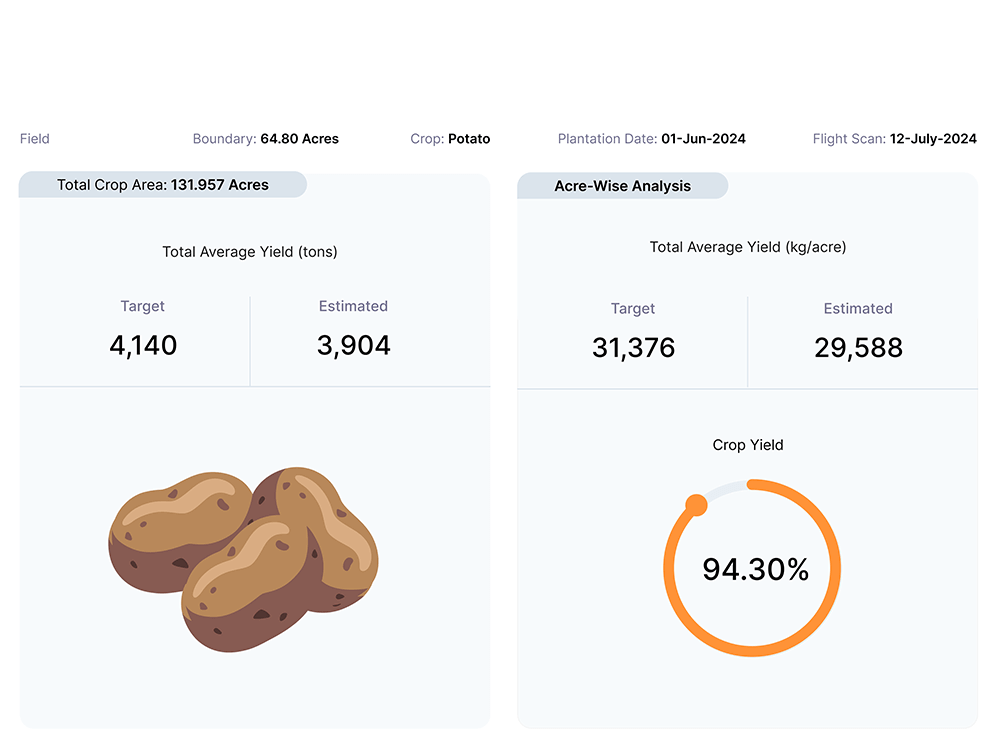Select the Acre-Wise Analysis tab
The height and width of the screenshot is (749, 1000).
tap(622, 186)
